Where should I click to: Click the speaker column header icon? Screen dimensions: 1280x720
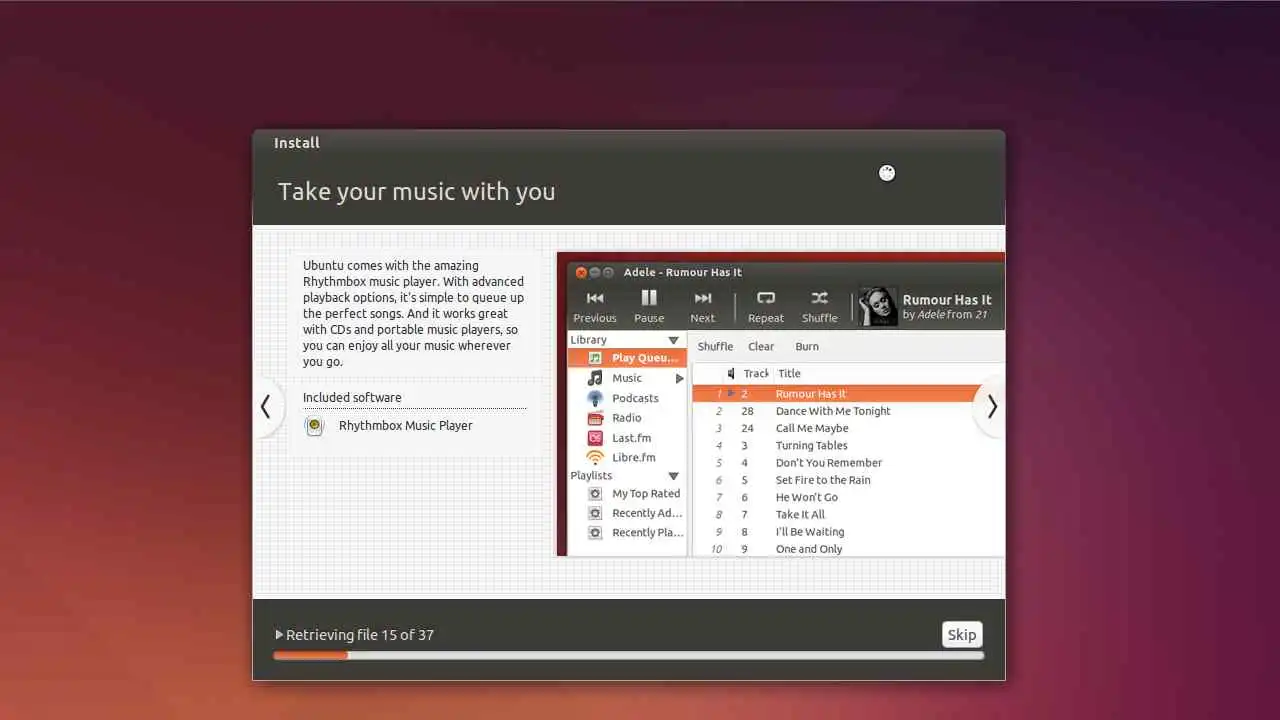coord(731,374)
